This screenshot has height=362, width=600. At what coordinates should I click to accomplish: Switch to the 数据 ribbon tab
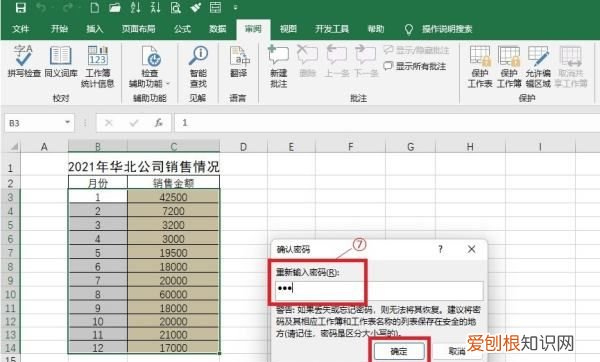(218, 29)
